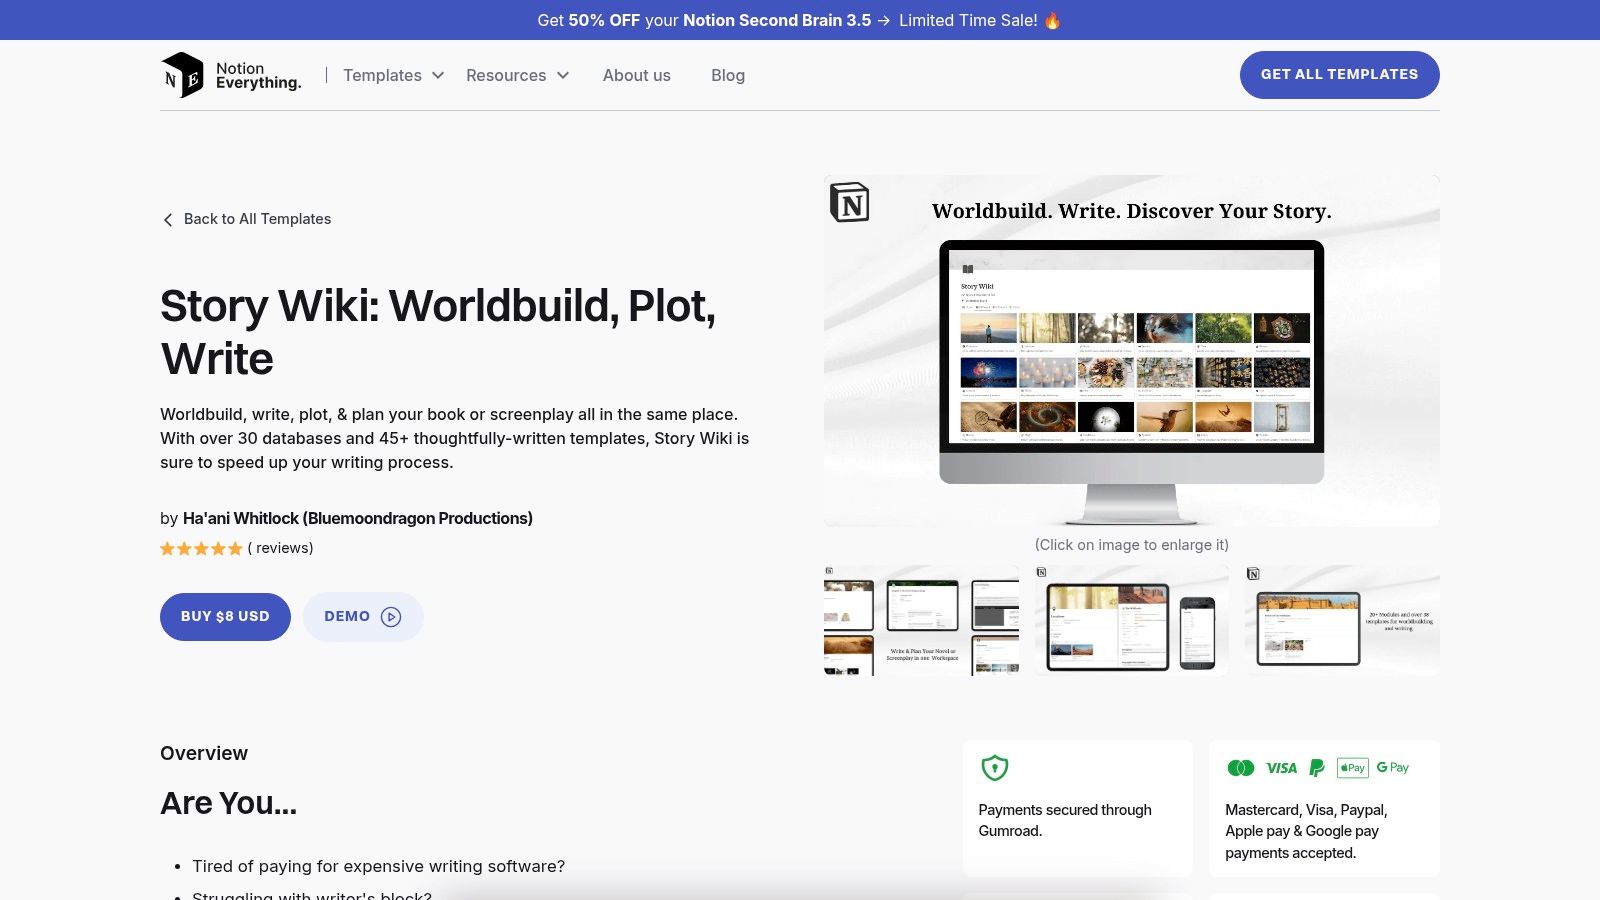Image resolution: width=1600 pixels, height=900 pixels.
Task: Select the first collage thumbnail image
Action: coord(921,620)
